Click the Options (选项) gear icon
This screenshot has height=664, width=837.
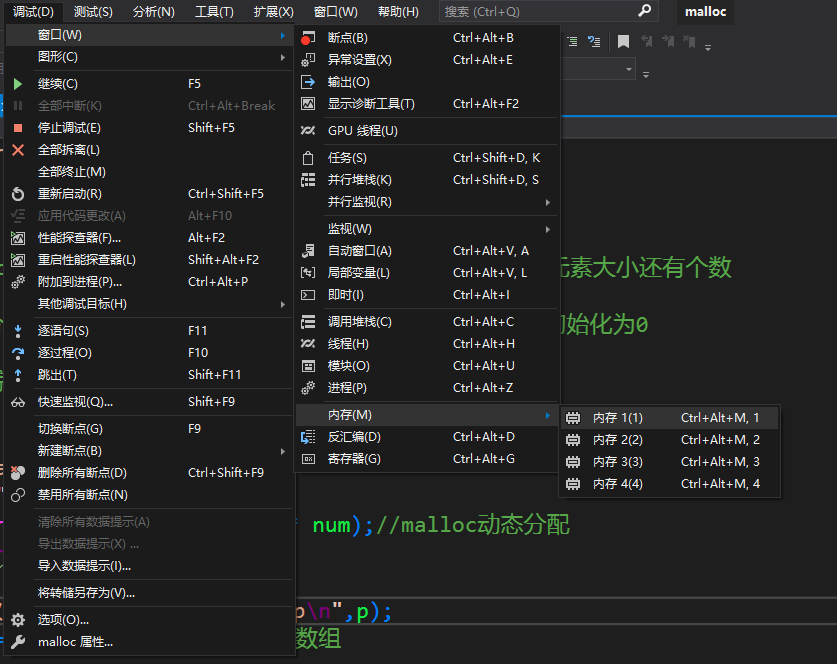18,620
